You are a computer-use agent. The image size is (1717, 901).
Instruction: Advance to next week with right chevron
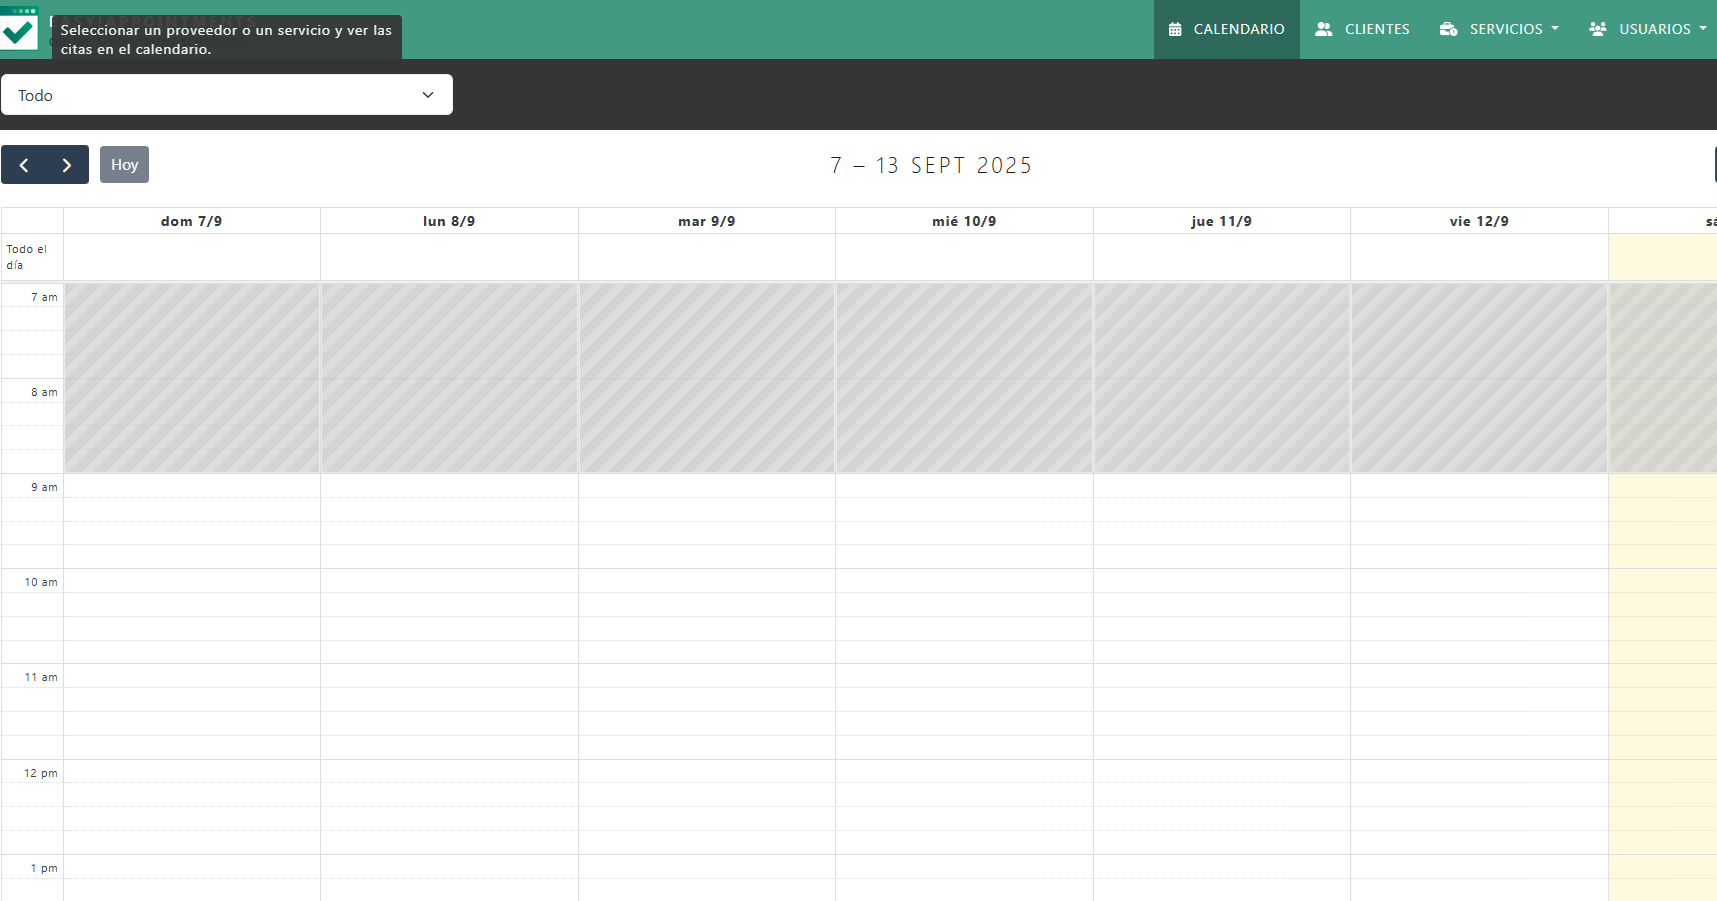67,165
